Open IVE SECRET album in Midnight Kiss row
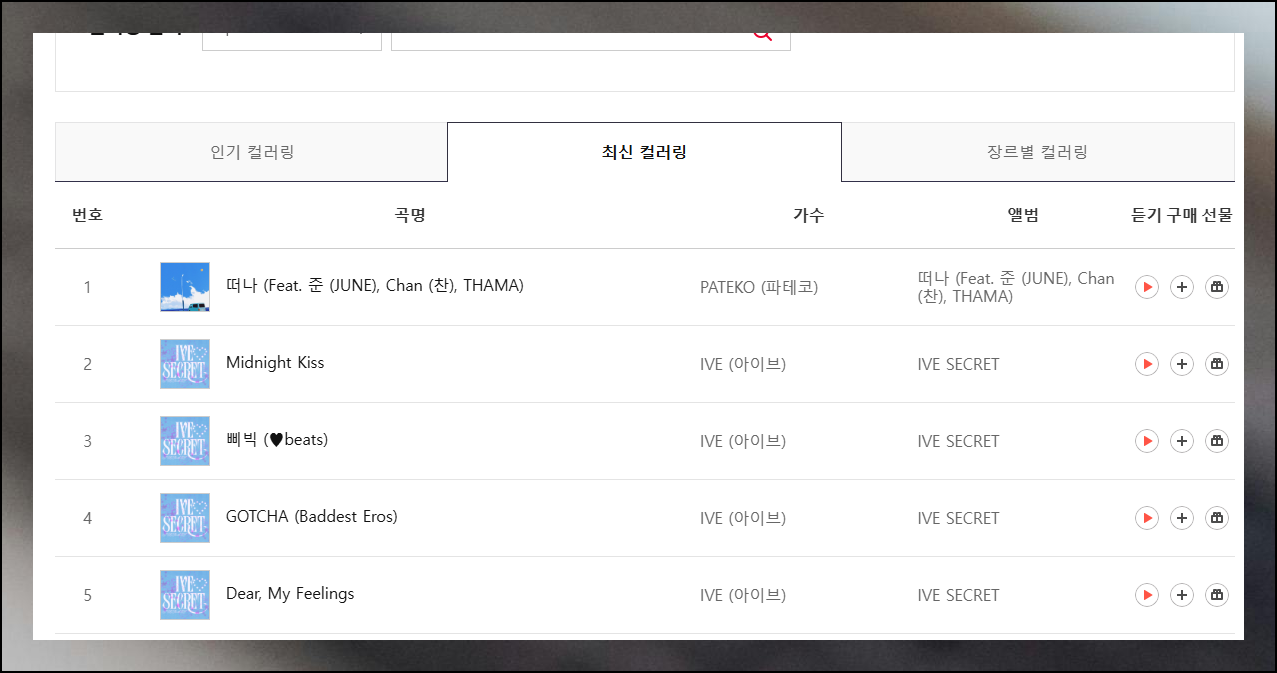 958,364
